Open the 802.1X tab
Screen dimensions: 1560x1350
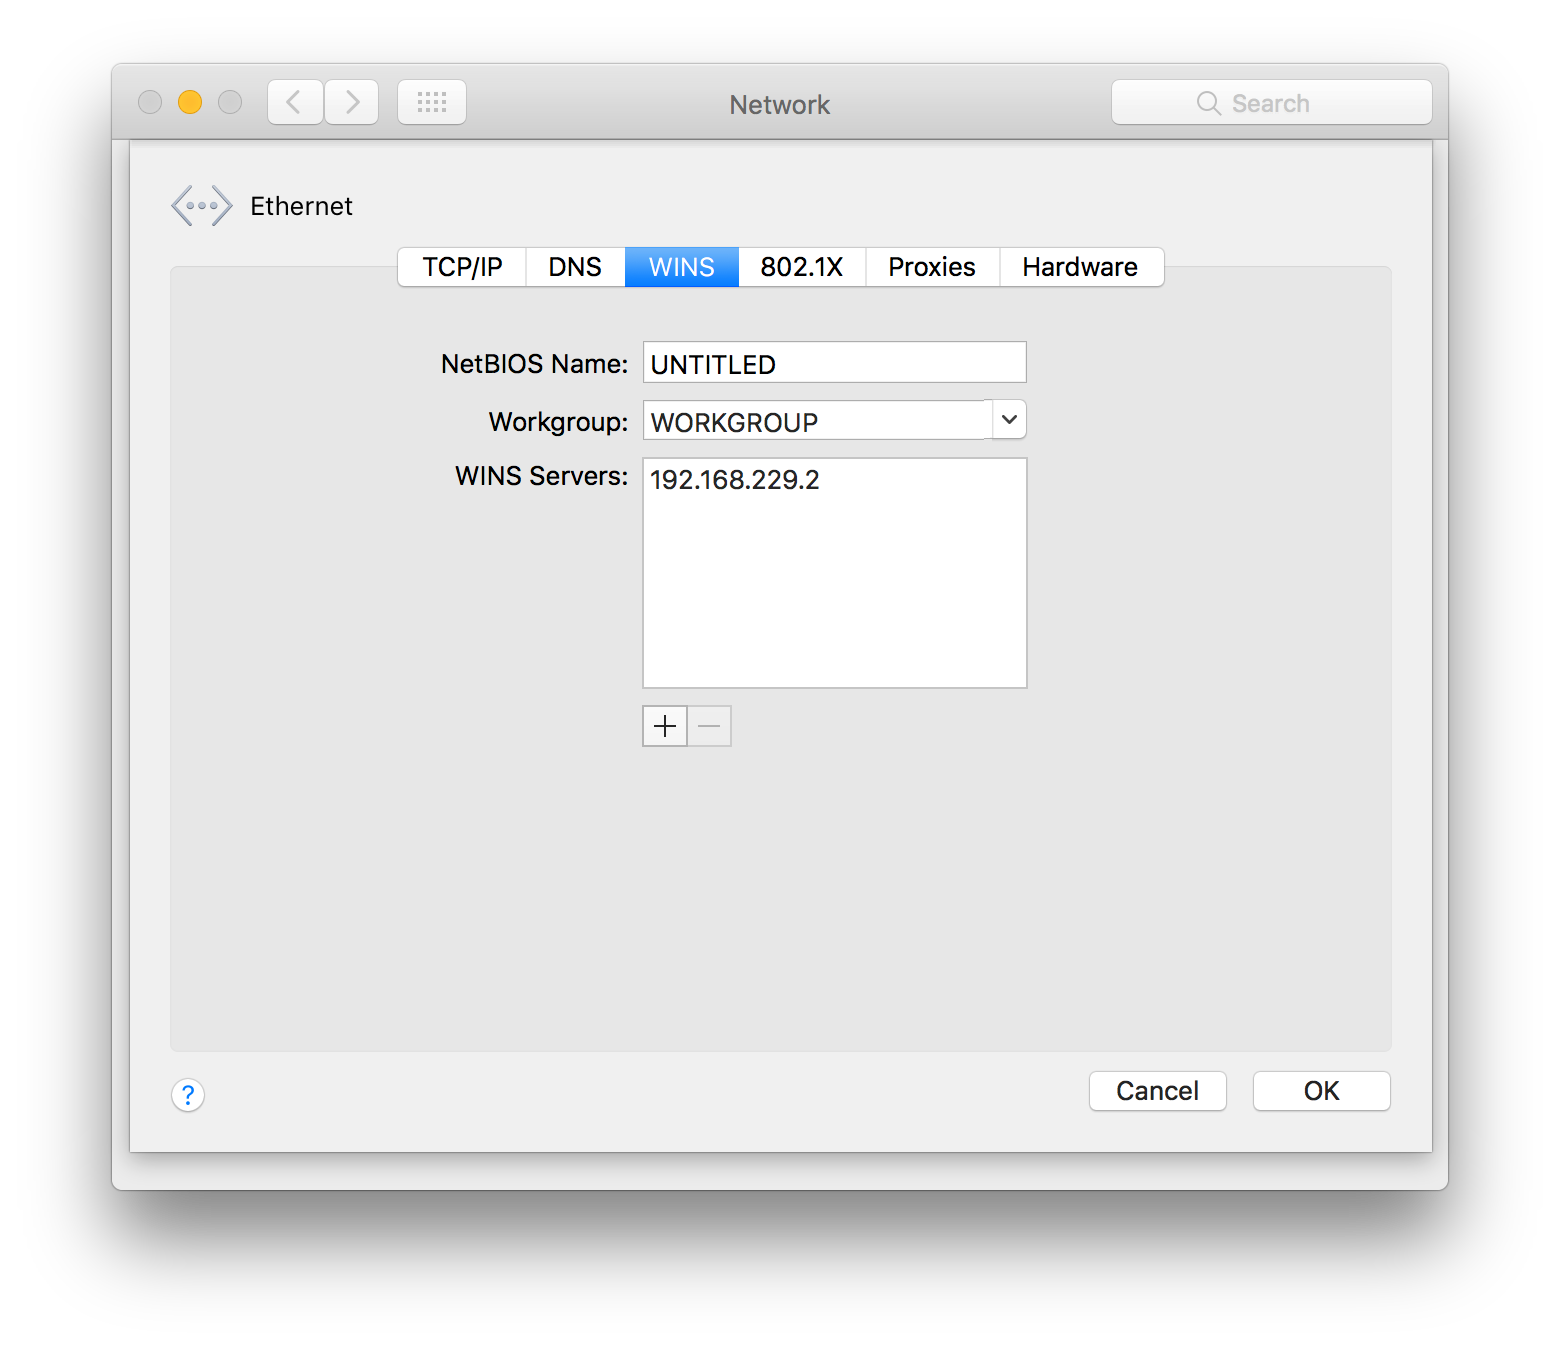(x=802, y=267)
